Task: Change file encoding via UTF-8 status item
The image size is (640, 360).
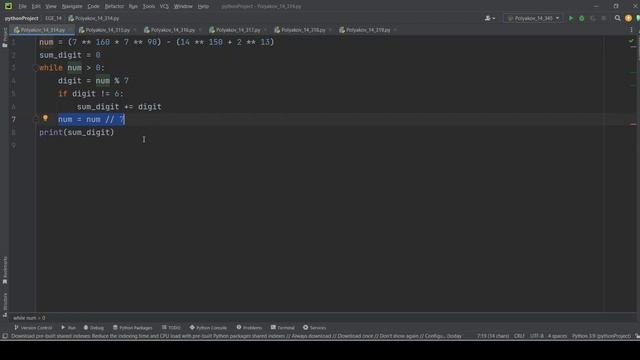Action: click(x=537, y=336)
